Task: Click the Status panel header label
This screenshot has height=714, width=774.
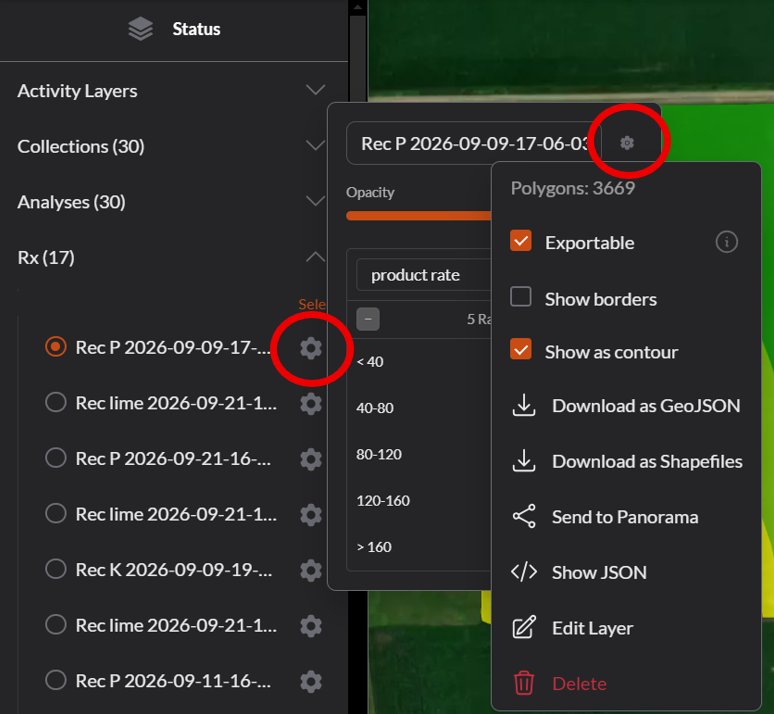Action: pos(196,29)
